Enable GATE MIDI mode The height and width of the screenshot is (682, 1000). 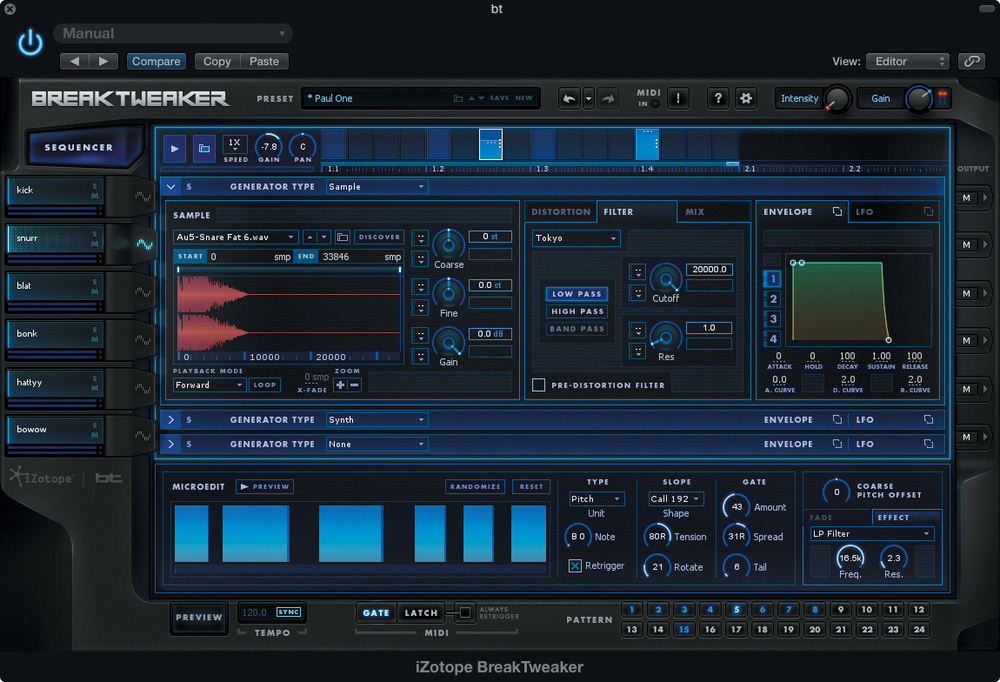(x=376, y=612)
